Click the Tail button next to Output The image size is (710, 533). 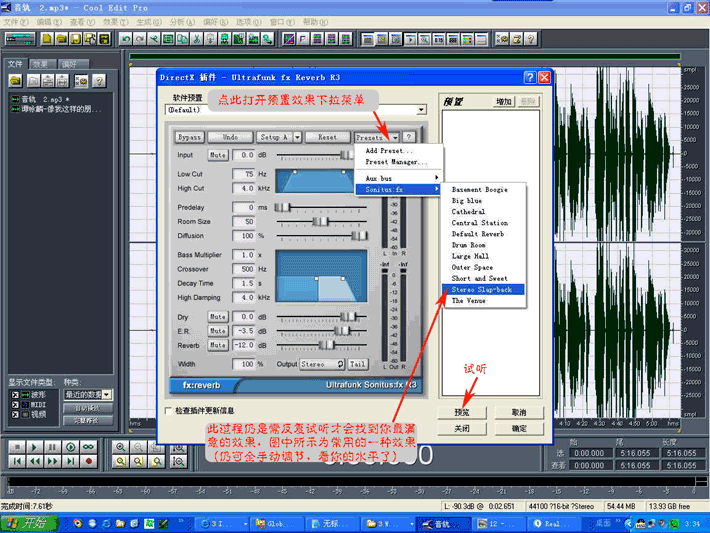click(x=357, y=365)
